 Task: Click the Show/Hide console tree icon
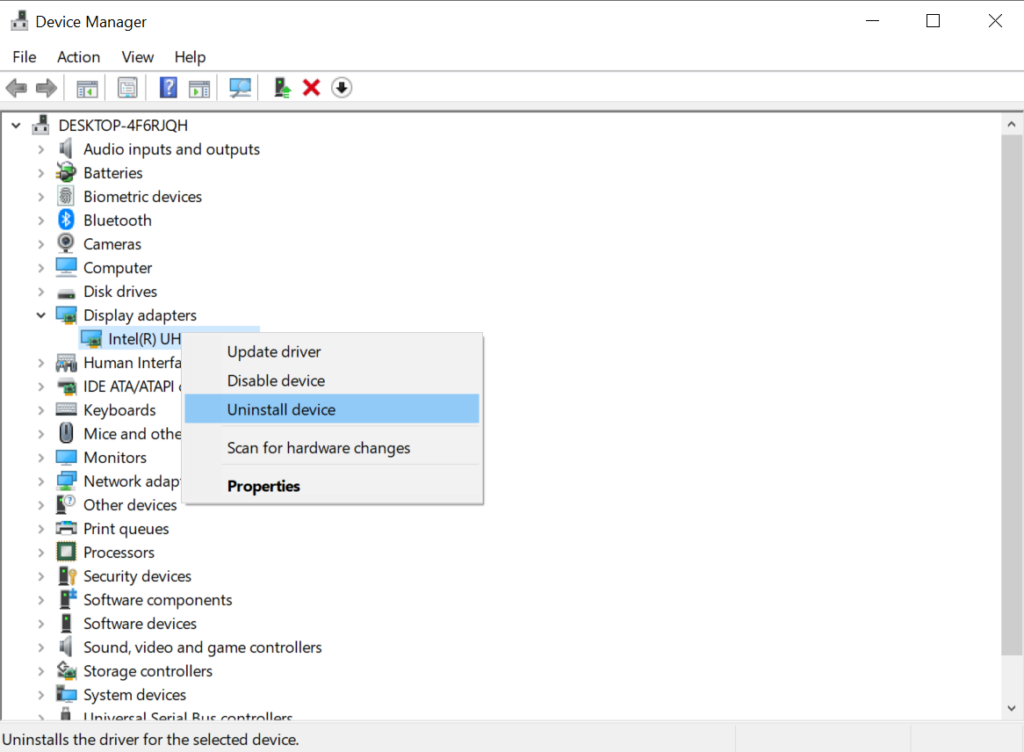pos(87,88)
